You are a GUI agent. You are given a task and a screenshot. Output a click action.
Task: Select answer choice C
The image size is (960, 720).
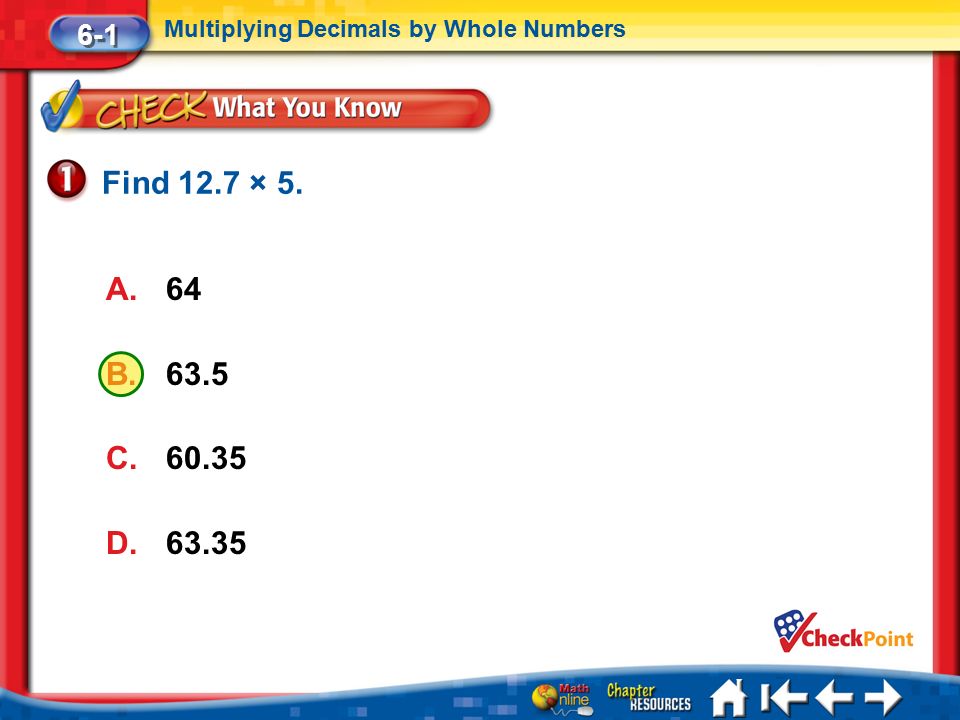[121, 458]
